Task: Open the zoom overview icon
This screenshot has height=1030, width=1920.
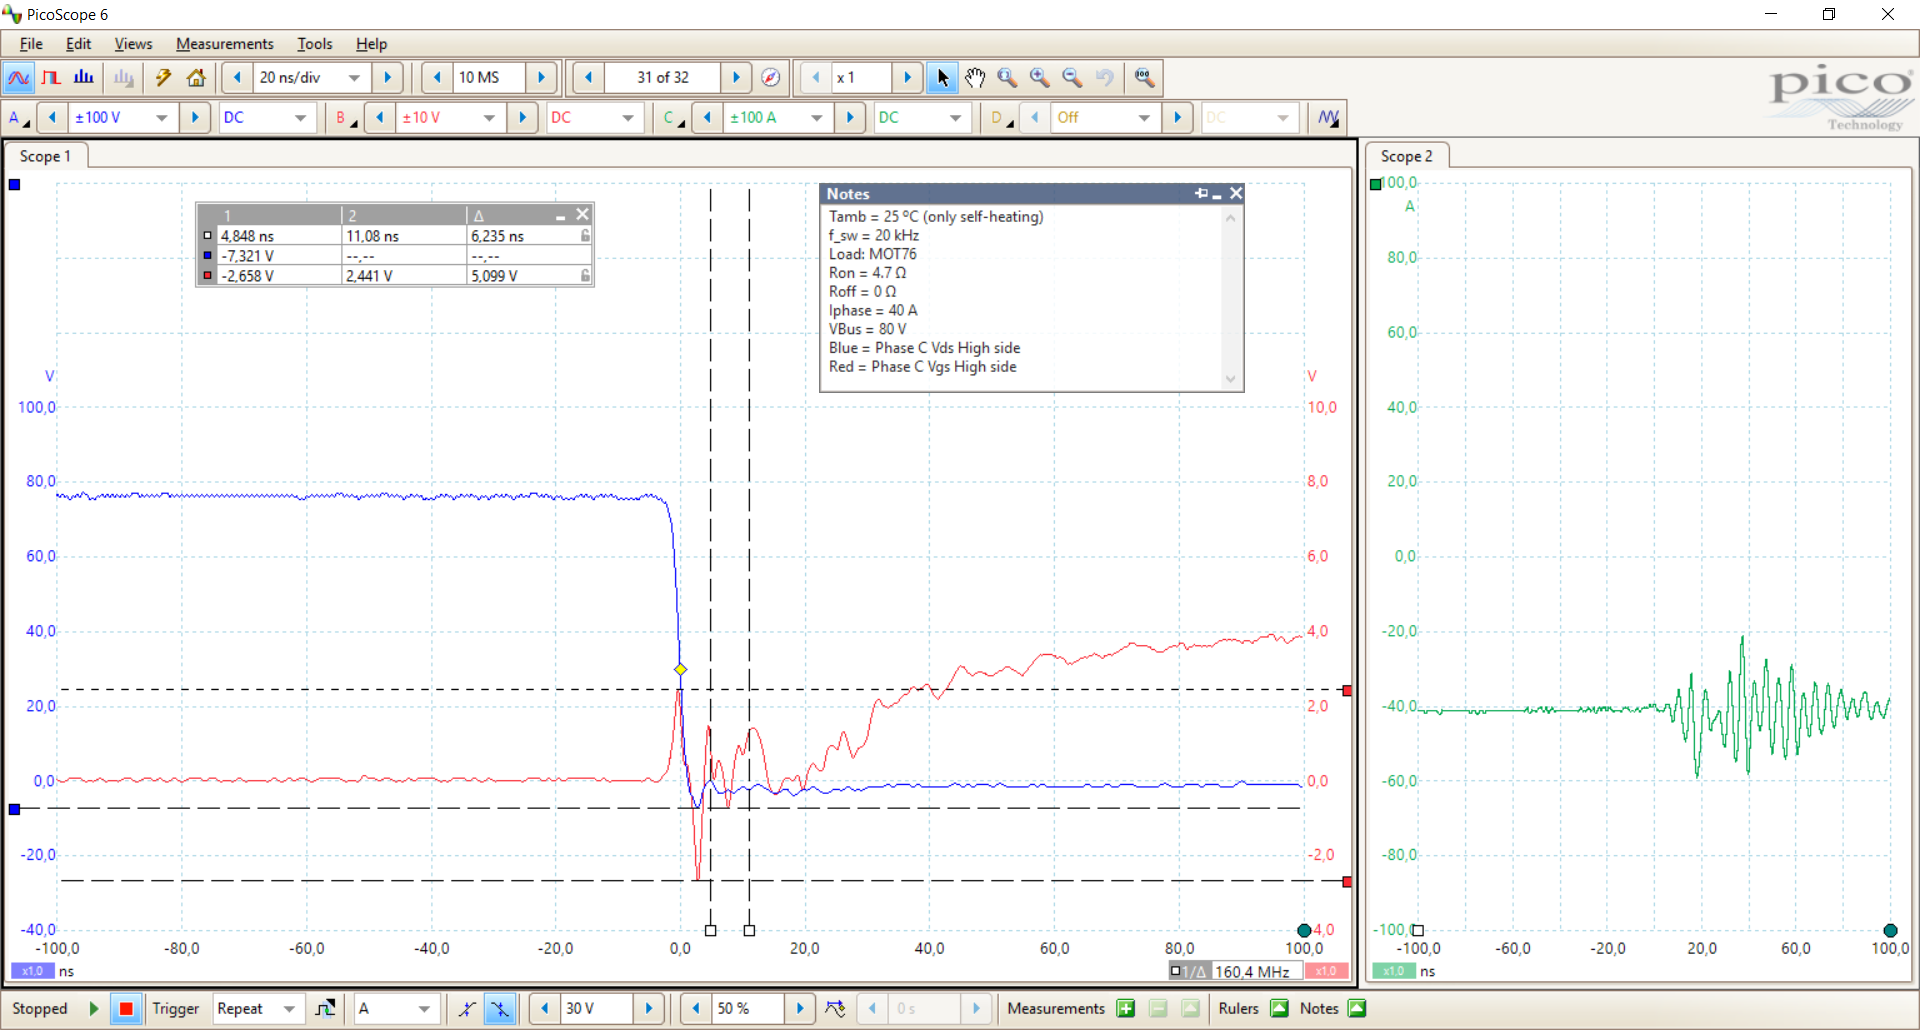Action: 1144,78
